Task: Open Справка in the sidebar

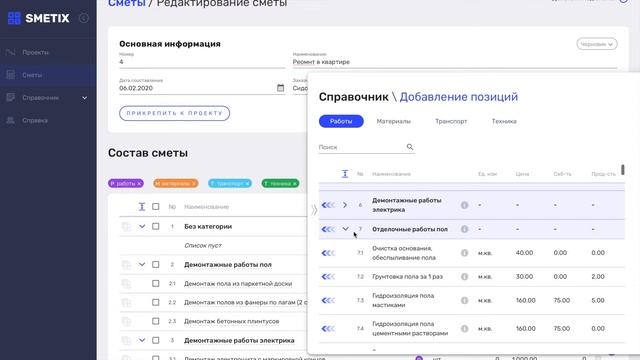Action: pos(35,120)
